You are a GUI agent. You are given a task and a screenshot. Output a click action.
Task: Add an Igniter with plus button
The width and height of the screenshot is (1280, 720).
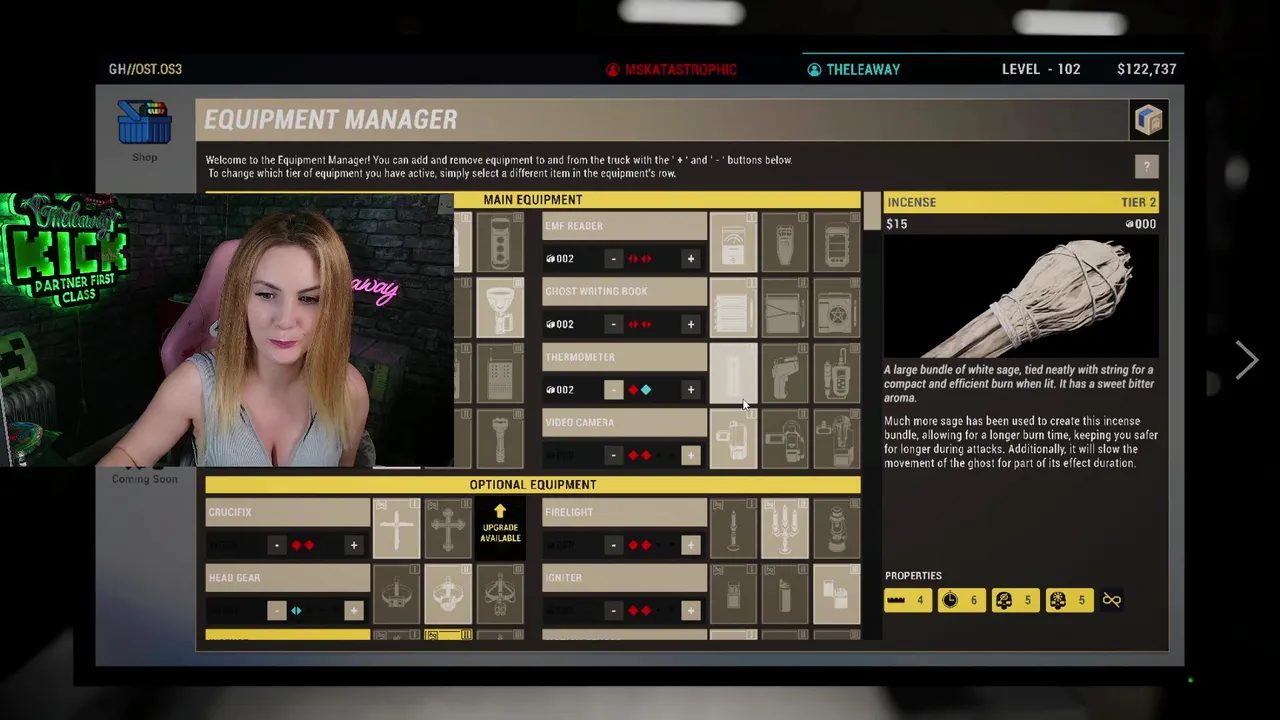[x=690, y=610]
